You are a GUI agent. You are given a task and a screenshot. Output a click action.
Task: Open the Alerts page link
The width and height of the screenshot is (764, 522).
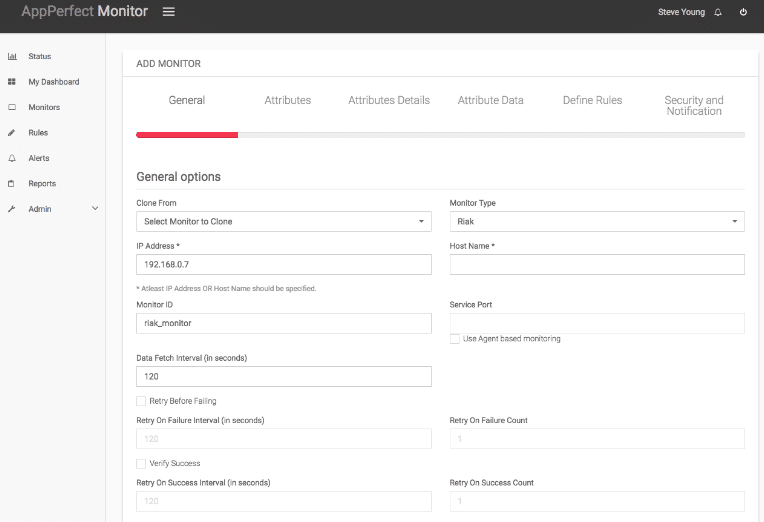[38, 158]
